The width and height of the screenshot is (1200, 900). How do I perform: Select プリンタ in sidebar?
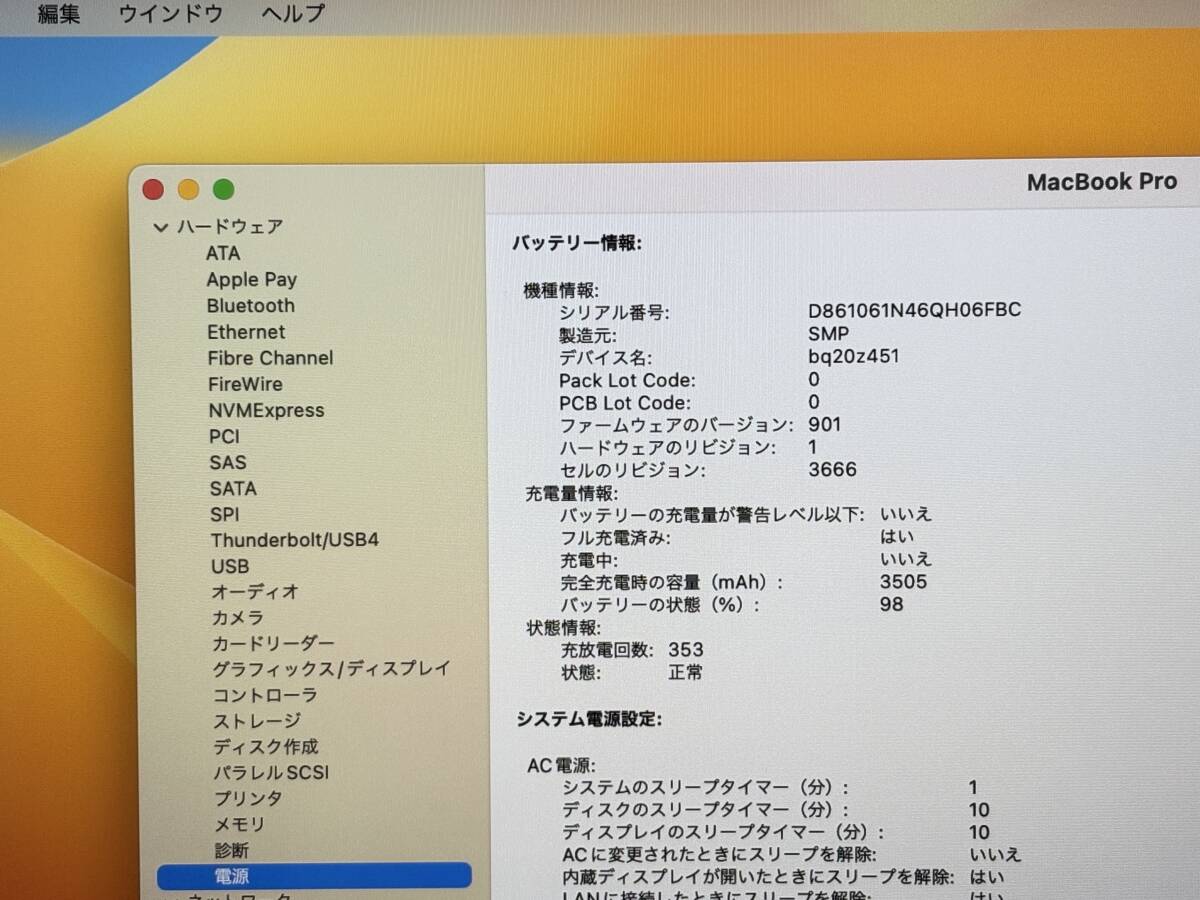[x=248, y=799]
